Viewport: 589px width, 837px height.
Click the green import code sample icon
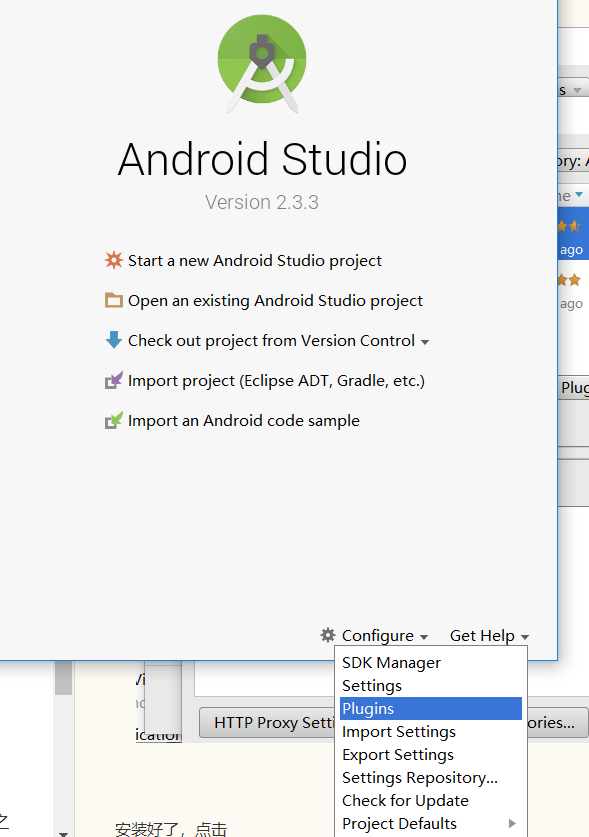[x=114, y=420]
